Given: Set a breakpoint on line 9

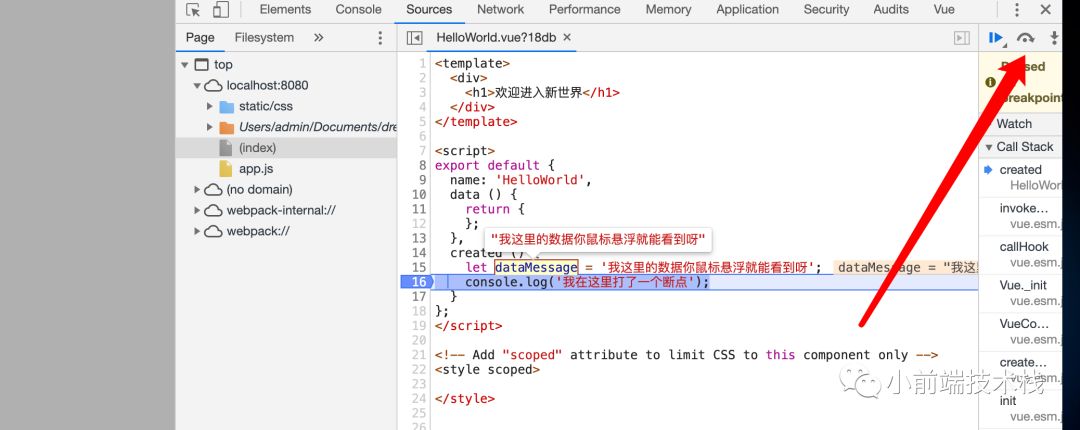Looking at the screenshot, I should pos(422,180).
